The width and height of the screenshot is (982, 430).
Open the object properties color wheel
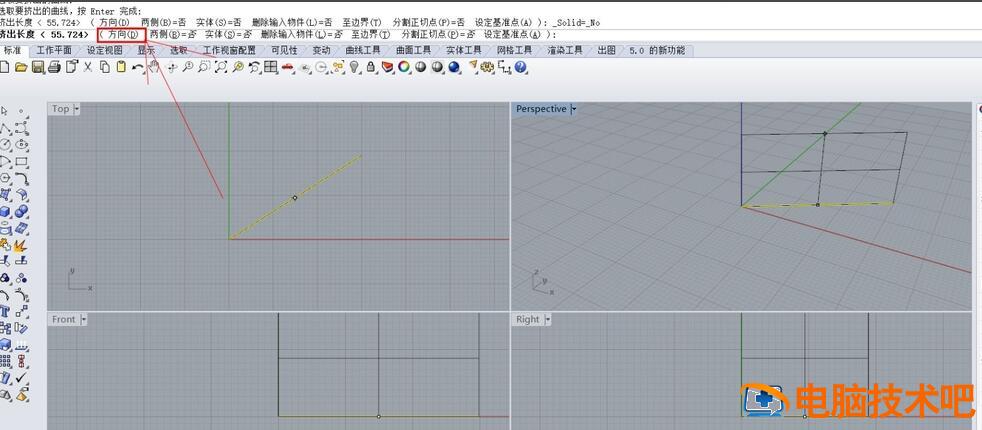[404, 67]
